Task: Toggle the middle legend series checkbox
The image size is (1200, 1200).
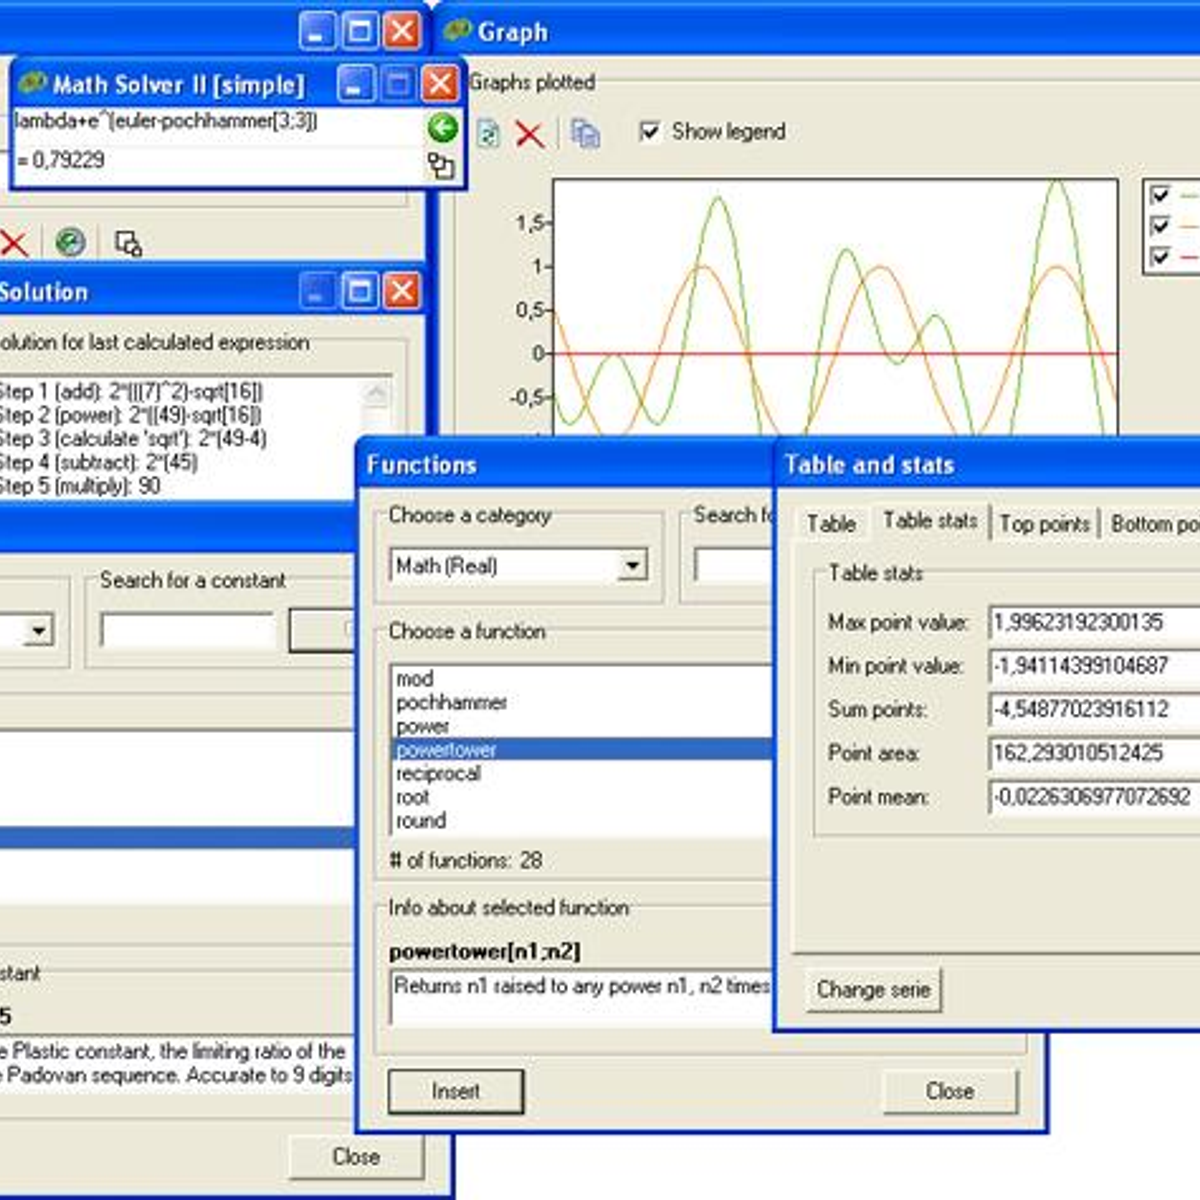Action: 1159,227
